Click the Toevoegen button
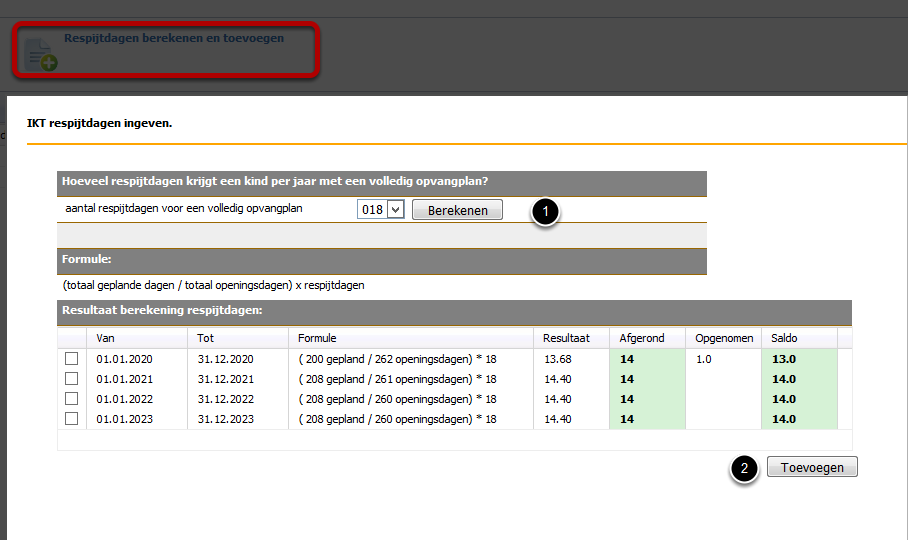 point(812,467)
